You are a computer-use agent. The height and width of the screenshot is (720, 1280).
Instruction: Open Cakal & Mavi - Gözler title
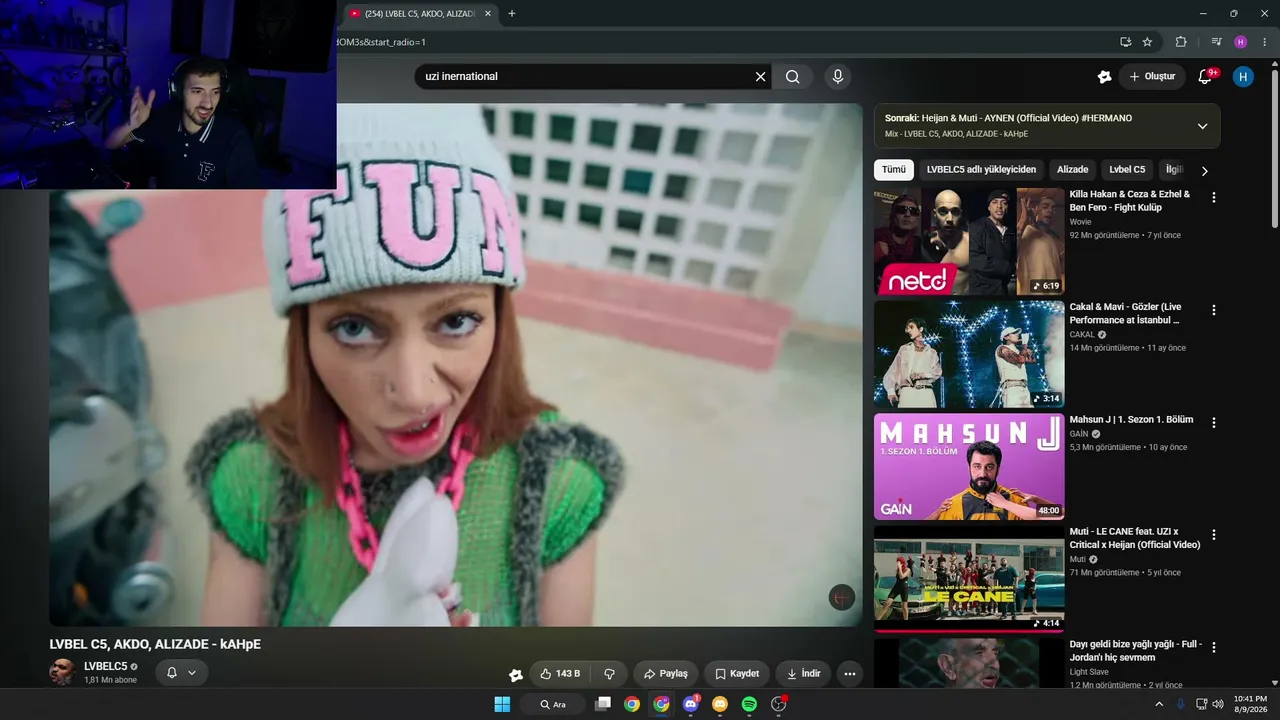pyautogui.click(x=1125, y=314)
